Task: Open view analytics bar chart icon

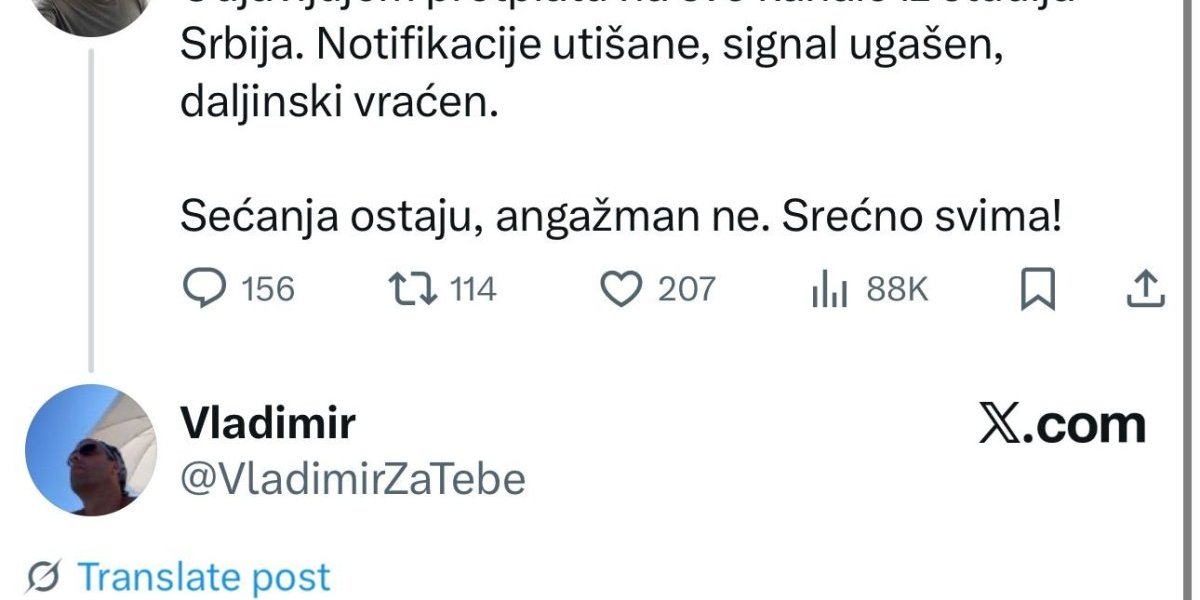Action: pyautogui.click(x=829, y=290)
